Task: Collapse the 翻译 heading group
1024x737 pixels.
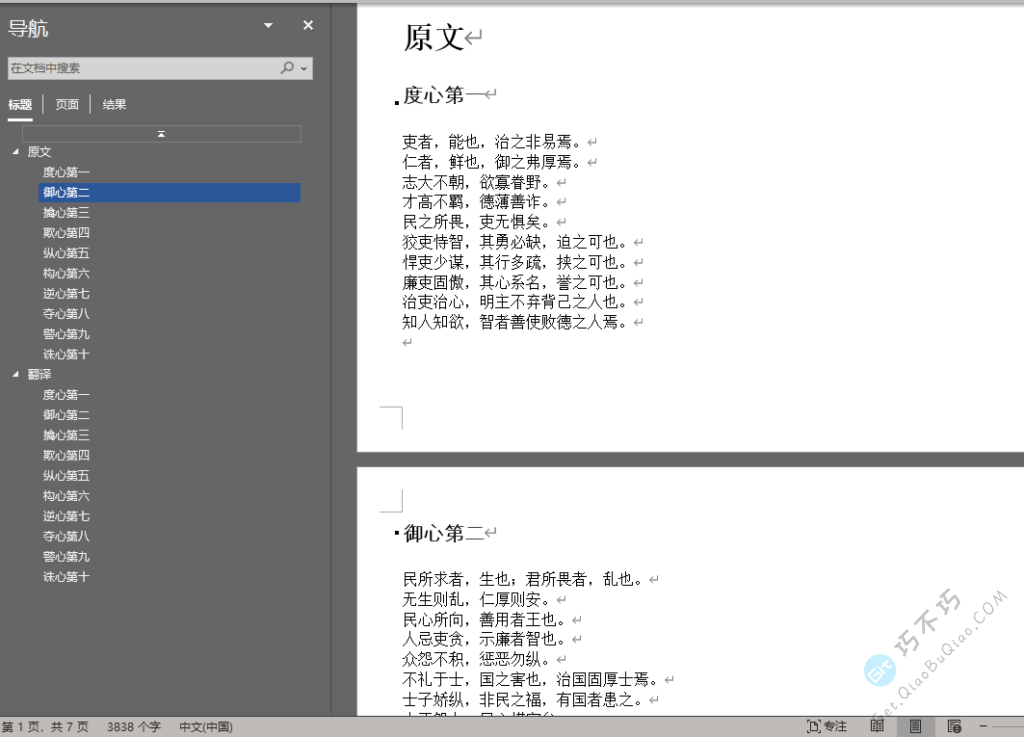Action: pos(14,373)
